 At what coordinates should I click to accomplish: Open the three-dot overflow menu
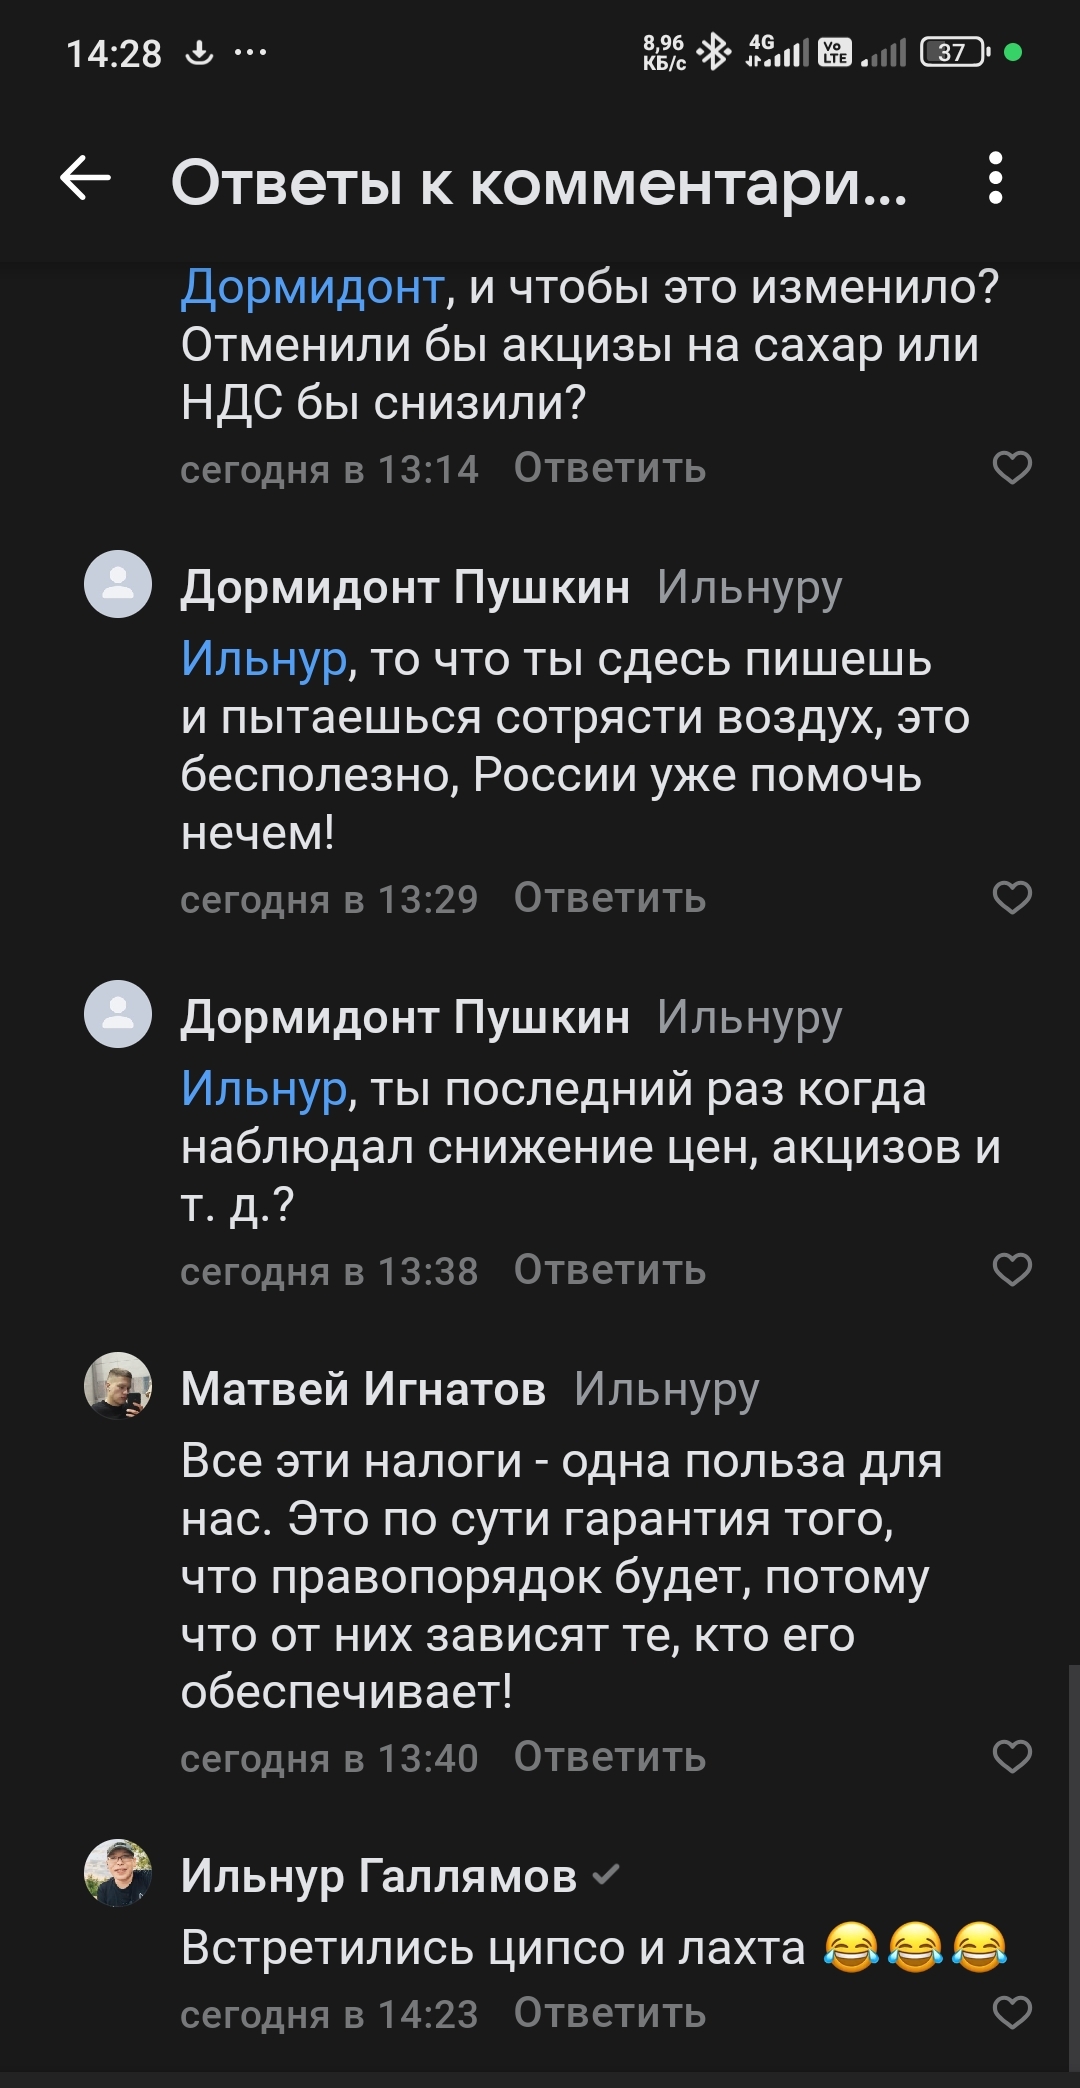[x=994, y=180]
